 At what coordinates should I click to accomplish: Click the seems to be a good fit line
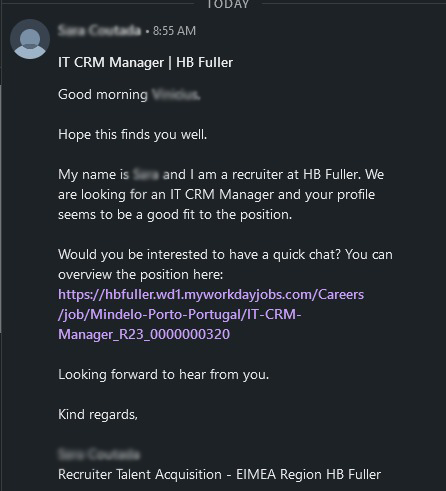pos(175,215)
